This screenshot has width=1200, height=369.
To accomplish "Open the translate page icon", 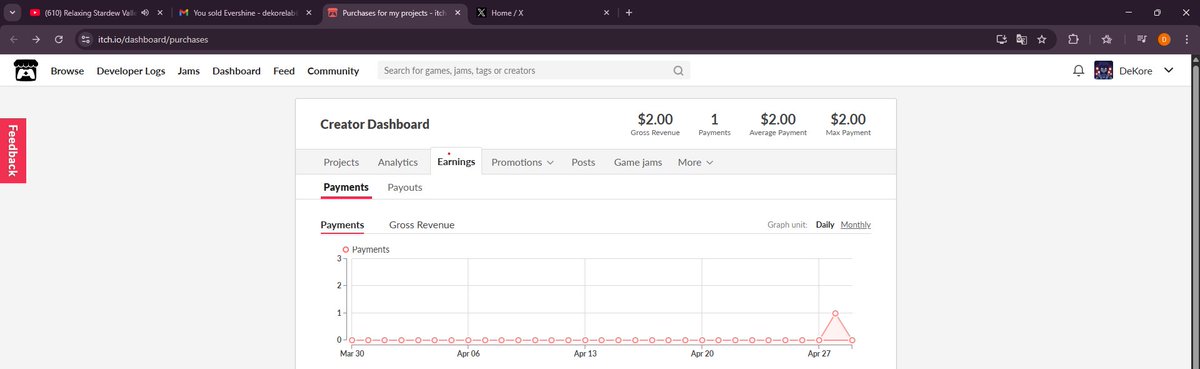I will point(1022,39).
